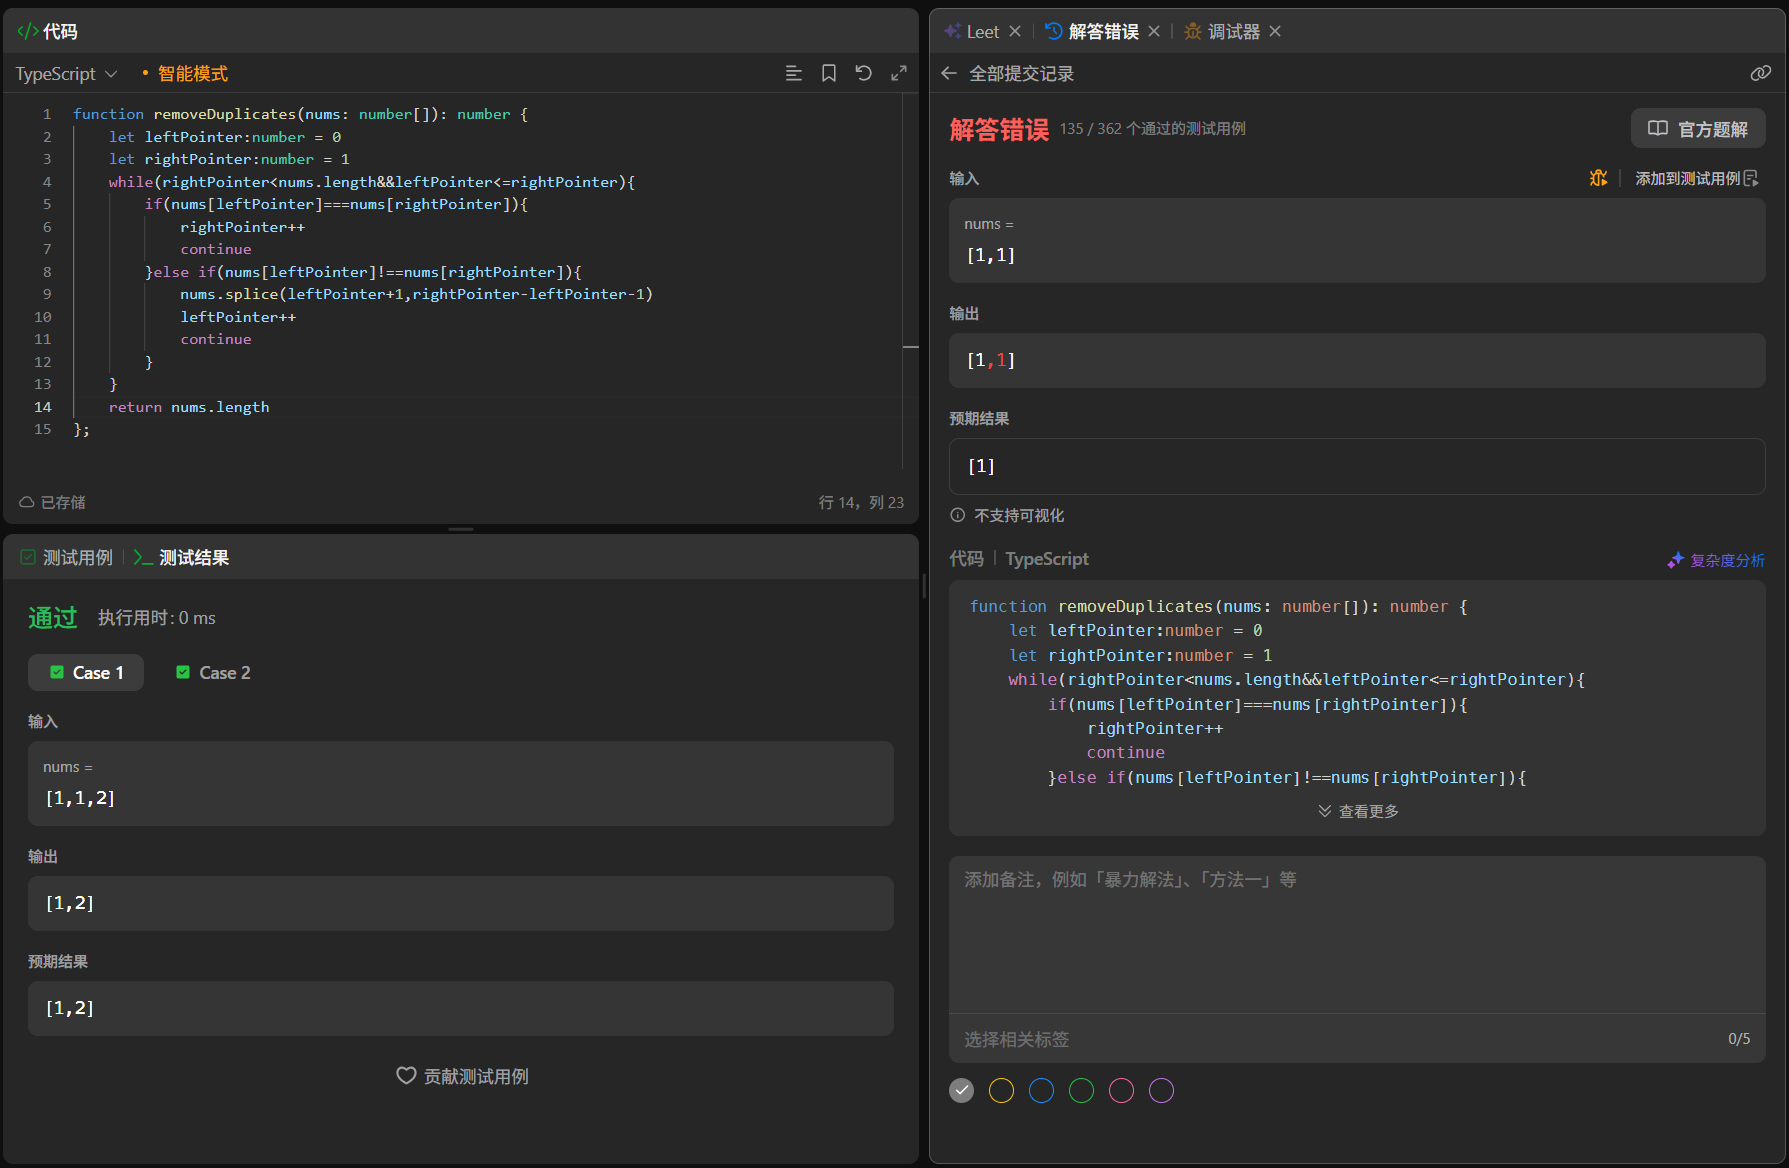The height and width of the screenshot is (1168, 1789).
Task: Select Case 1 test case
Action: (x=86, y=673)
